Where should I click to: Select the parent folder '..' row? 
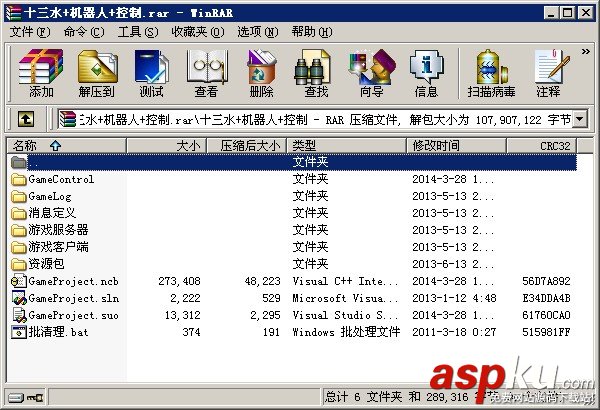point(293,162)
